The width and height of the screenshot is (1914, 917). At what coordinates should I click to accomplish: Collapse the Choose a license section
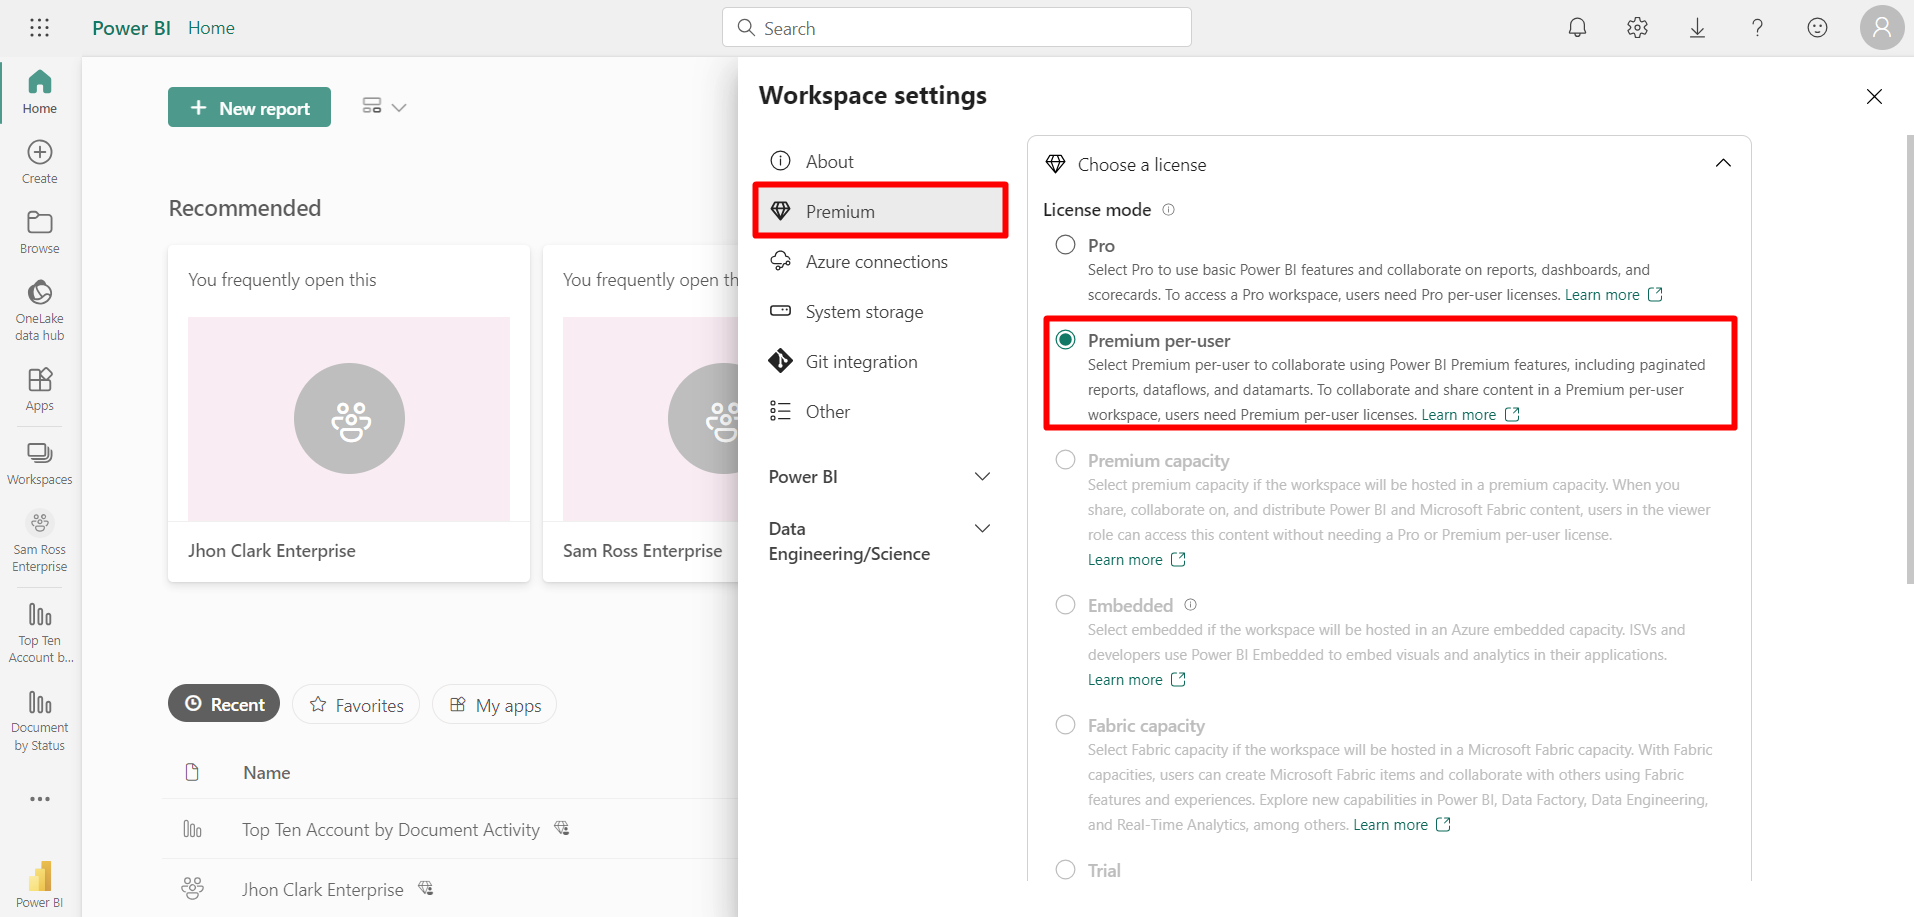click(x=1723, y=163)
